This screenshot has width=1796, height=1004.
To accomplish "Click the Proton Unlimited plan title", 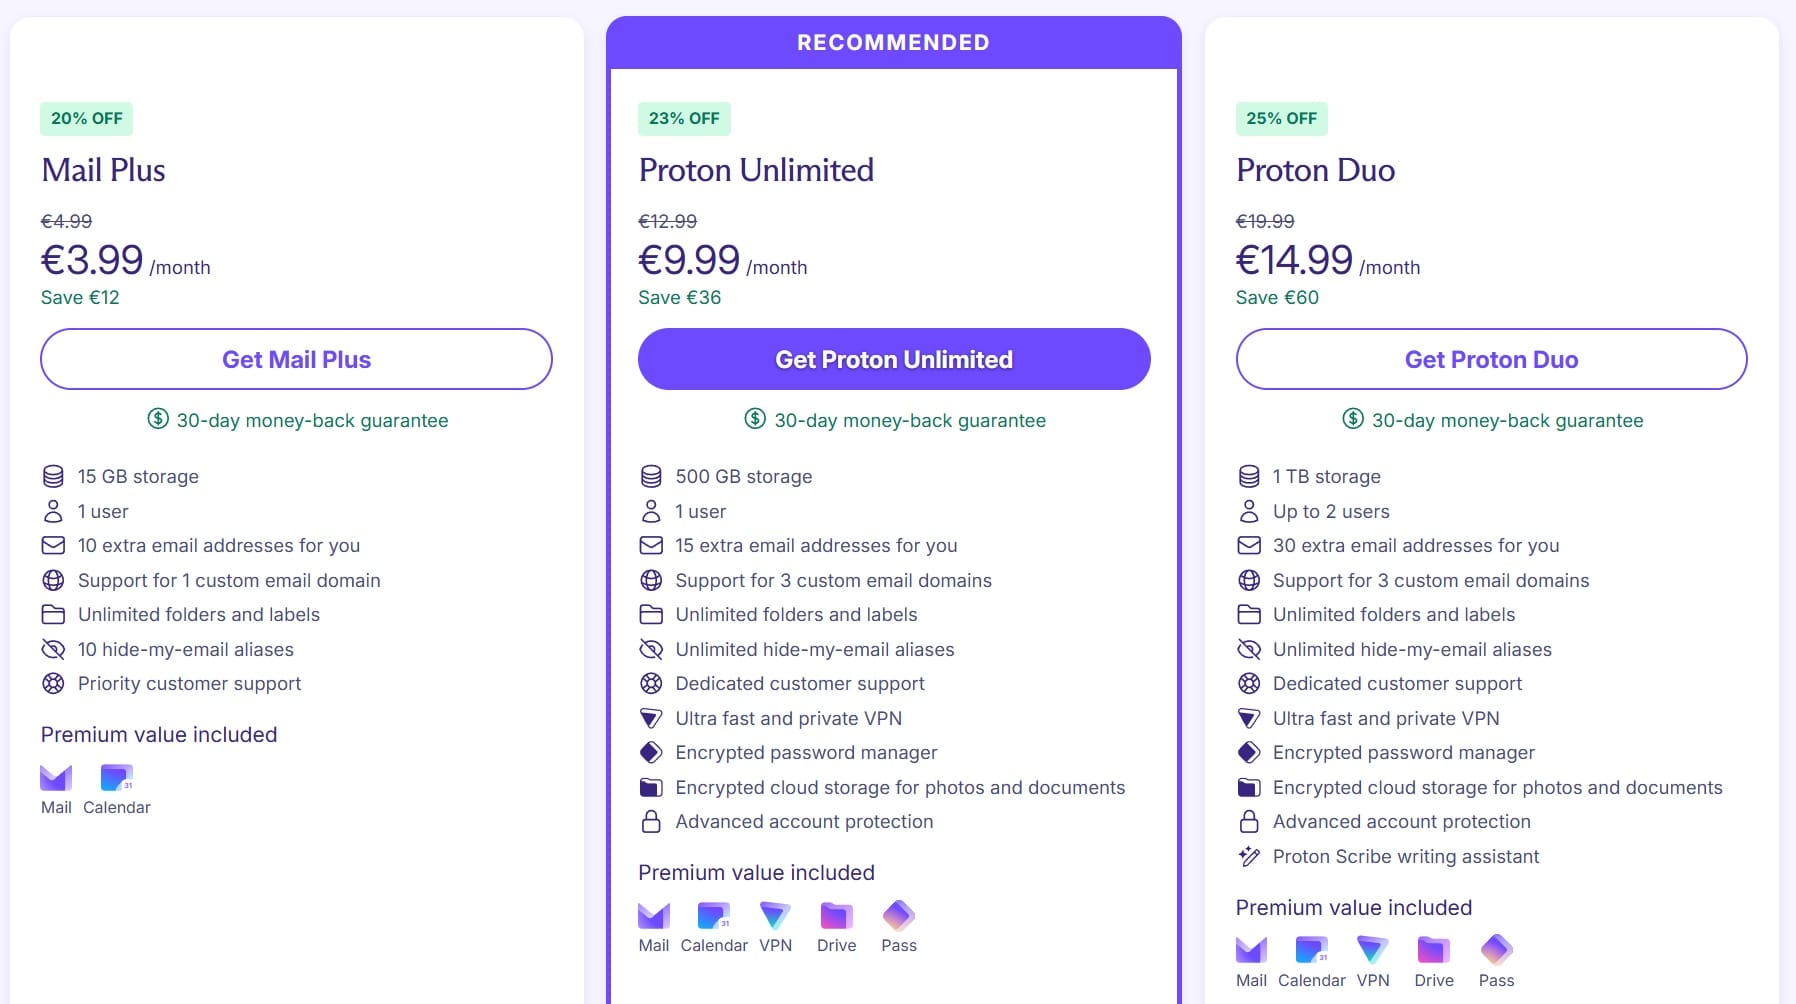I will pos(756,170).
